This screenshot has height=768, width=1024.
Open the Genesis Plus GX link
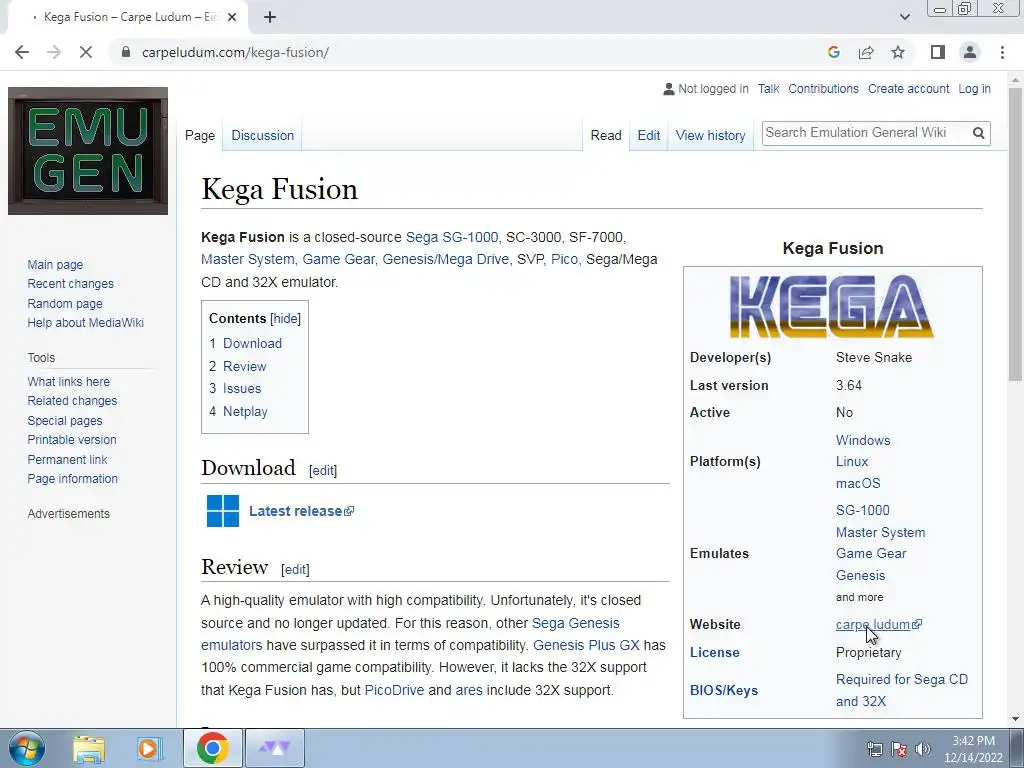click(x=586, y=645)
